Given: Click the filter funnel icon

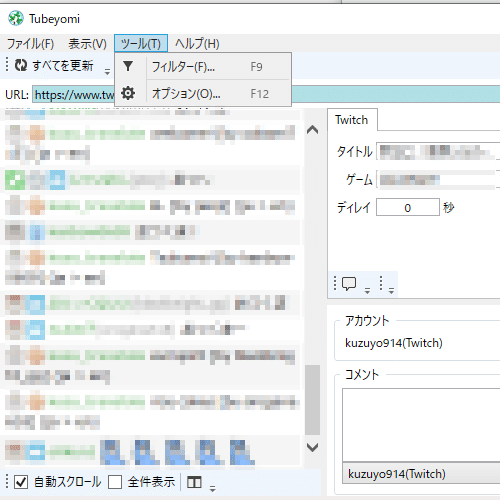Looking at the screenshot, I should click(128, 66).
